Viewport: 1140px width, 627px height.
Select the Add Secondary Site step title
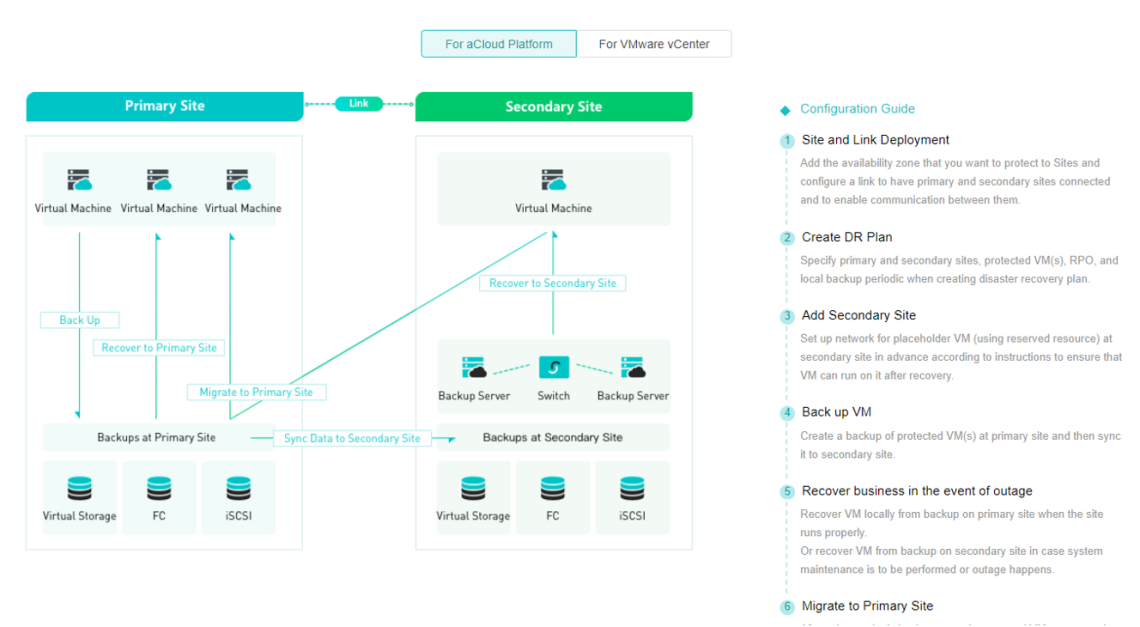859,315
